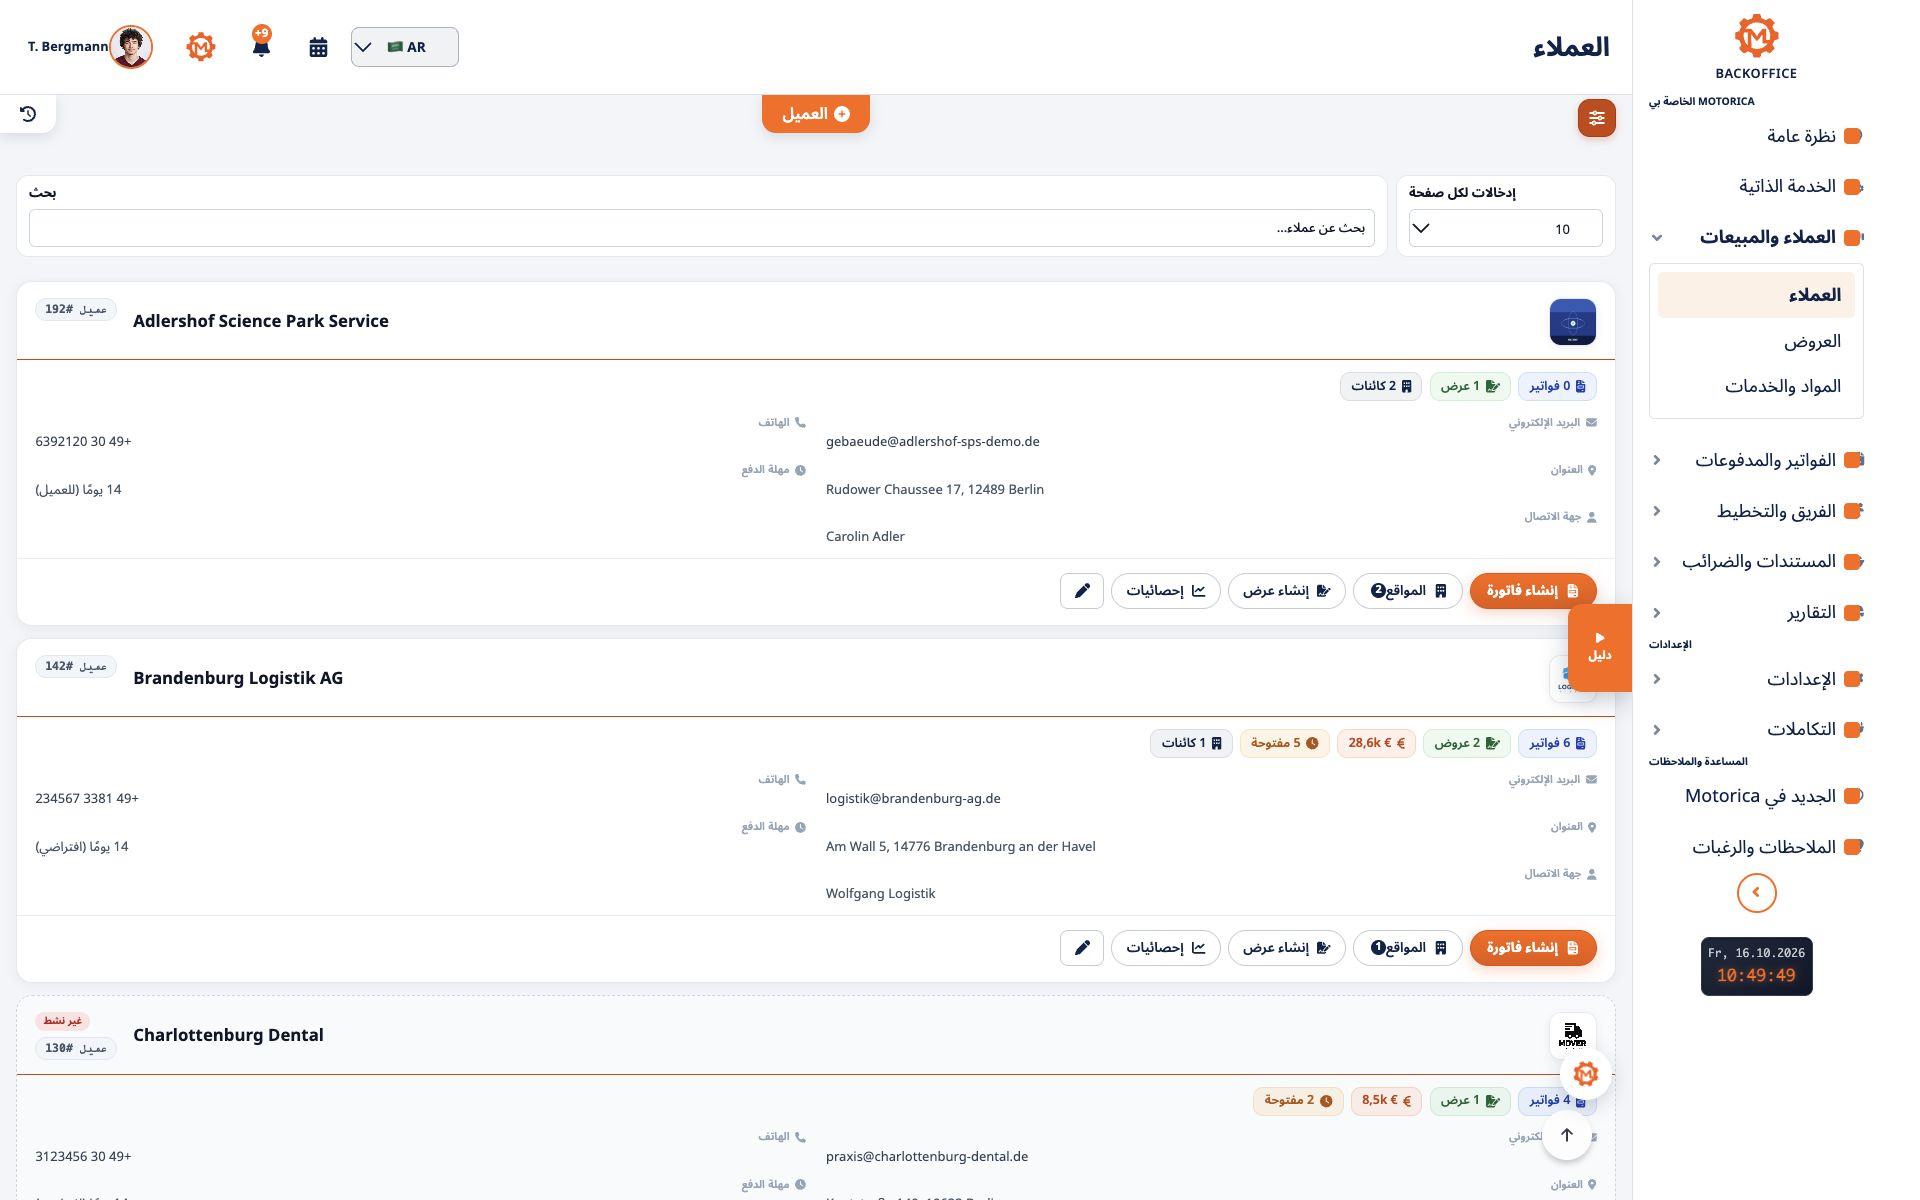This screenshot has width=1920, height=1200.
Task: Click the غير نشط inactive badge
Action: click(x=62, y=1021)
